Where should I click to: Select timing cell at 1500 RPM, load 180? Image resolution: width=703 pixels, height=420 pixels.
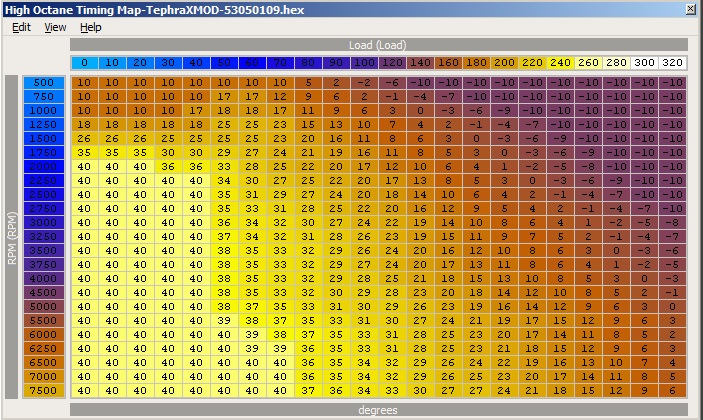point(477,139)
